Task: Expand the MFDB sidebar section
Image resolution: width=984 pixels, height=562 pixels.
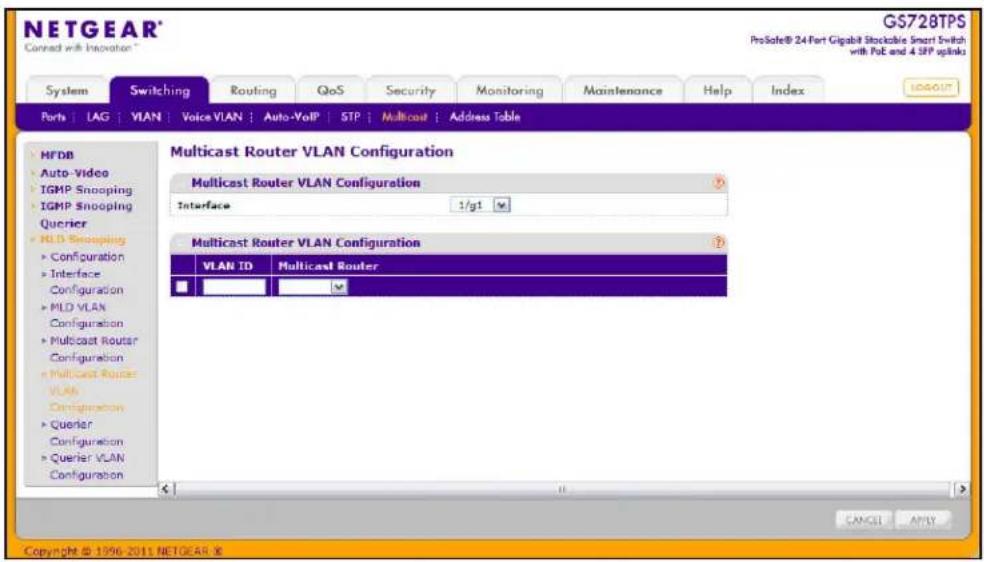Action: [57, 156]
